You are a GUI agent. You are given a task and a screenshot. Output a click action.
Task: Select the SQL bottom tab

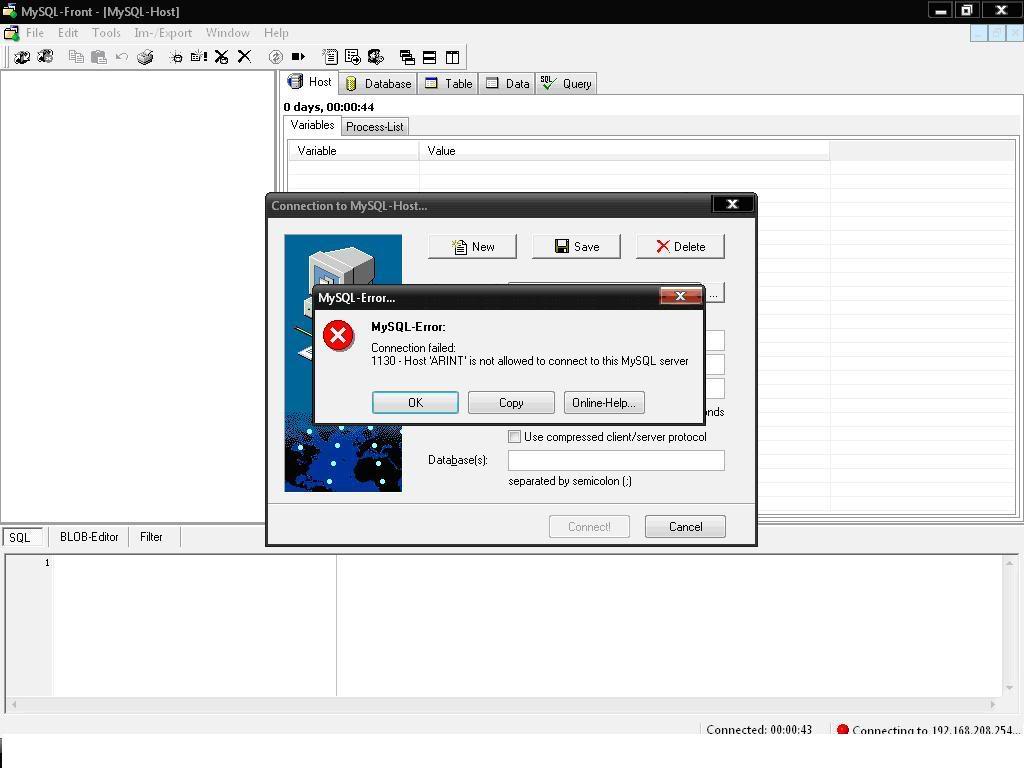22,537
